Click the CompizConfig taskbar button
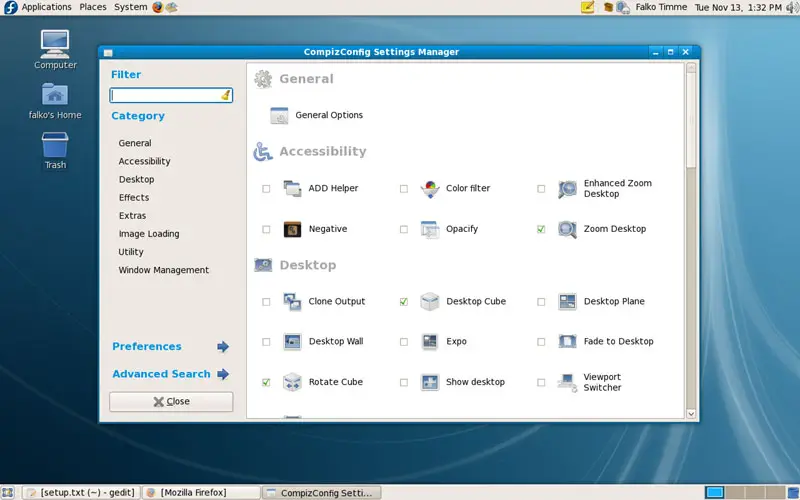800x500 pixels. pos(321,493)
